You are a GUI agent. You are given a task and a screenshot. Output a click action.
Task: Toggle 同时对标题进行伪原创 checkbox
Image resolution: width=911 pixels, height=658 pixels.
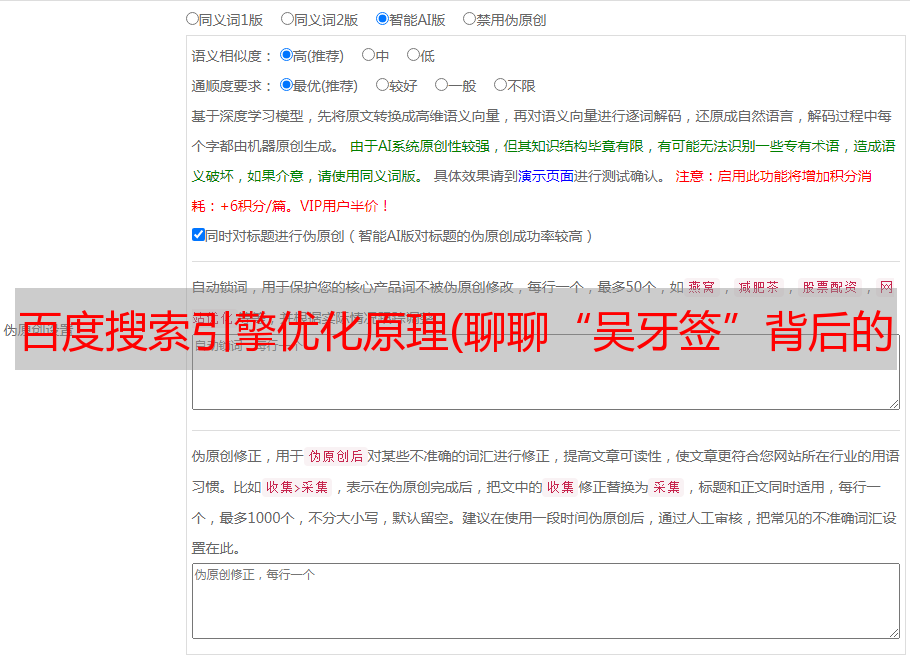coord(198,235)
